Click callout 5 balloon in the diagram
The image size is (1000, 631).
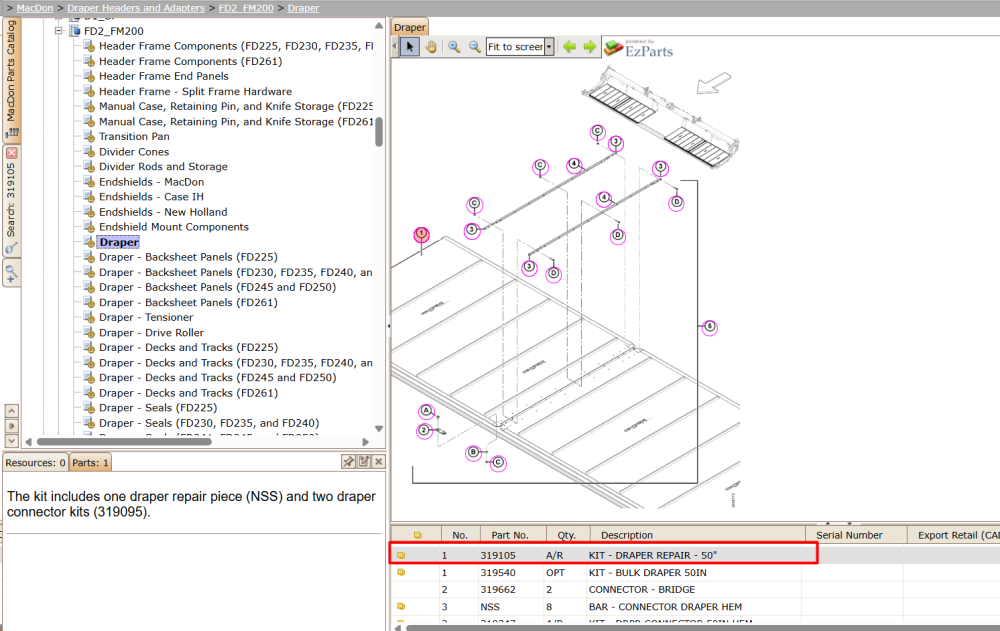(x=710, y=327)
